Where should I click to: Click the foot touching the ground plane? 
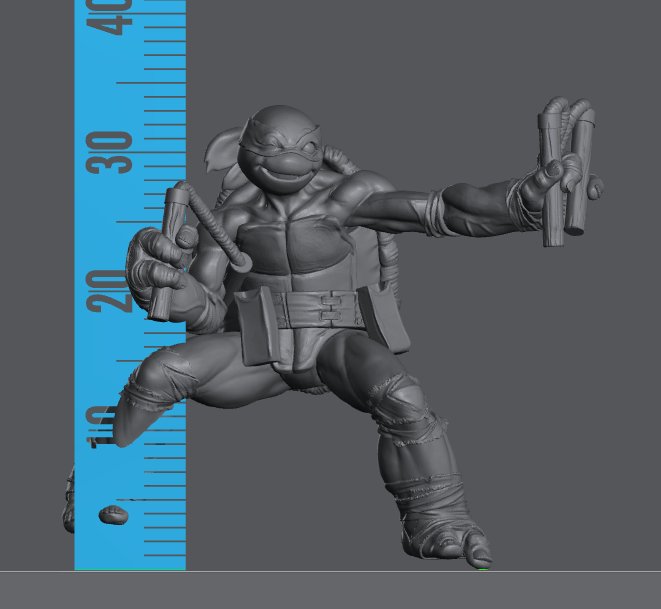tap(450, 545)
